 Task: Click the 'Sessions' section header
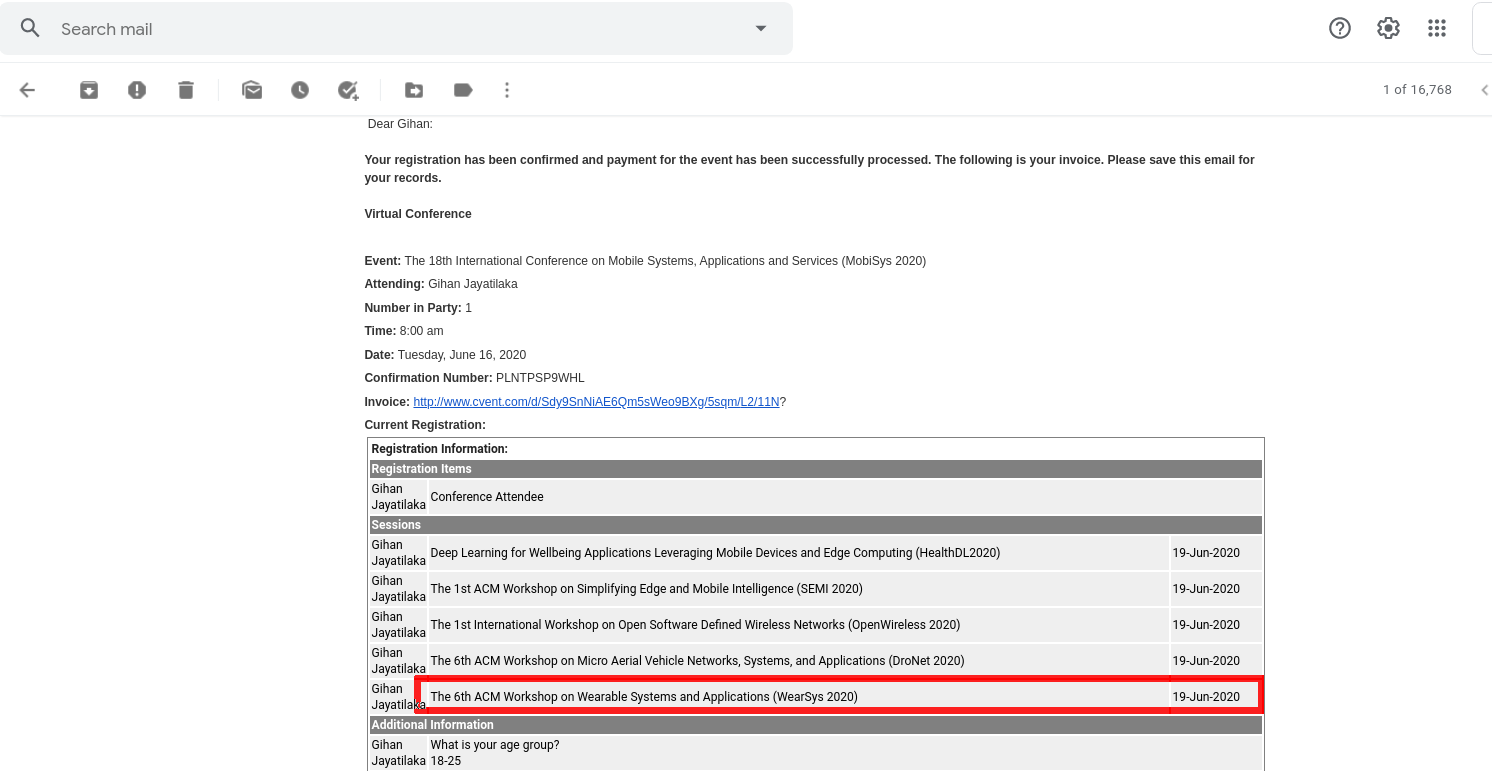(x=815, y=525)
